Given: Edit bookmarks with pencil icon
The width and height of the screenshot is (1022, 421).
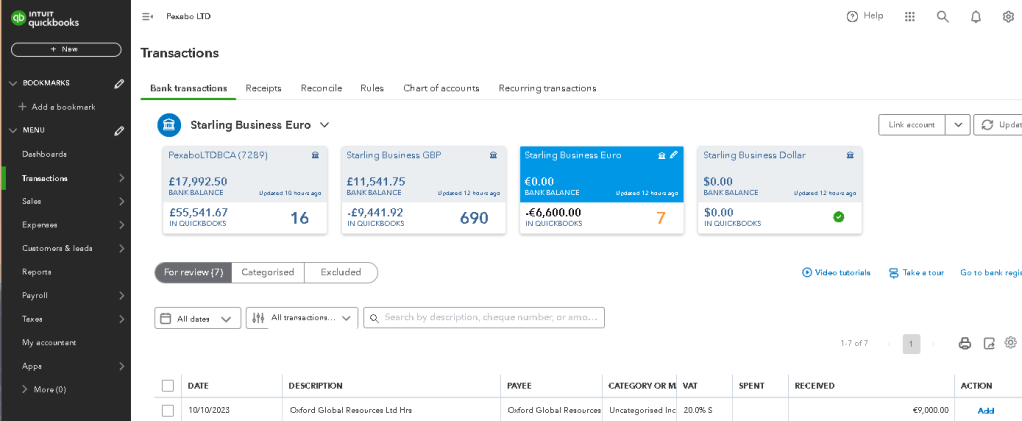Looking at the screenshot, I should click(x=119, y=83).
